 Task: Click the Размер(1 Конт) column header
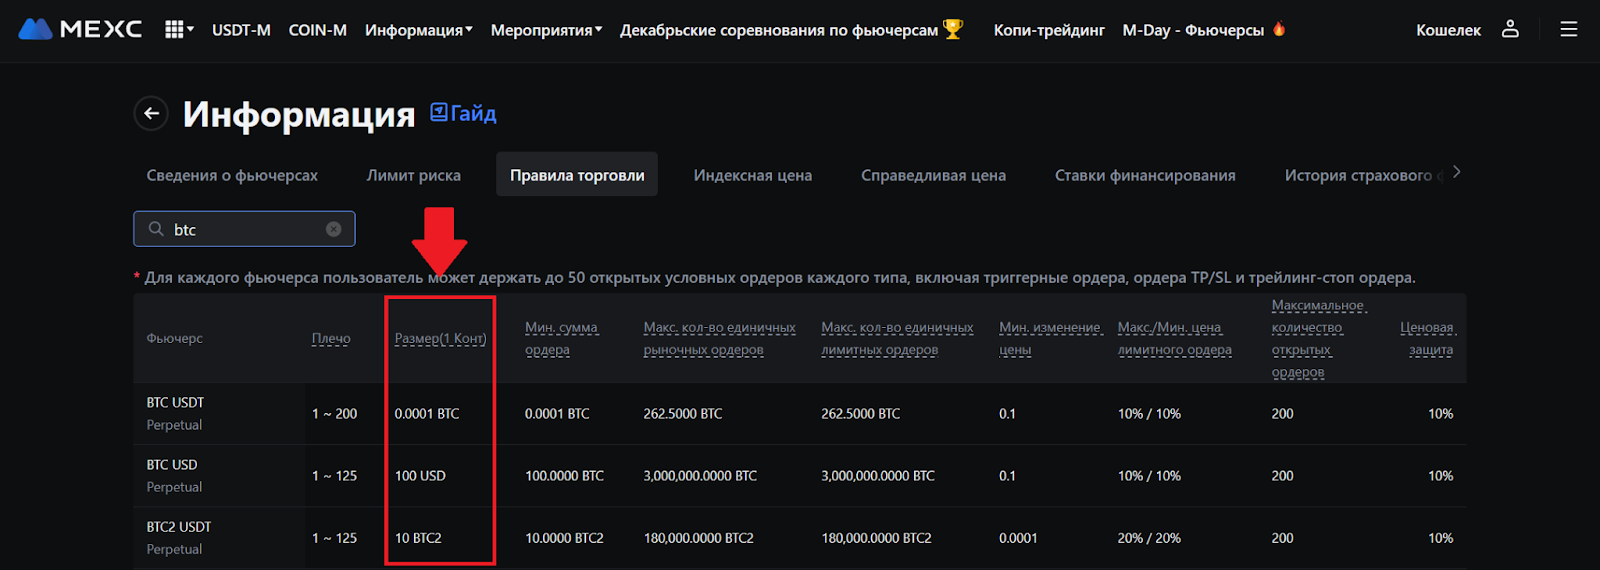pyautogui.click(x=440, y=338)
